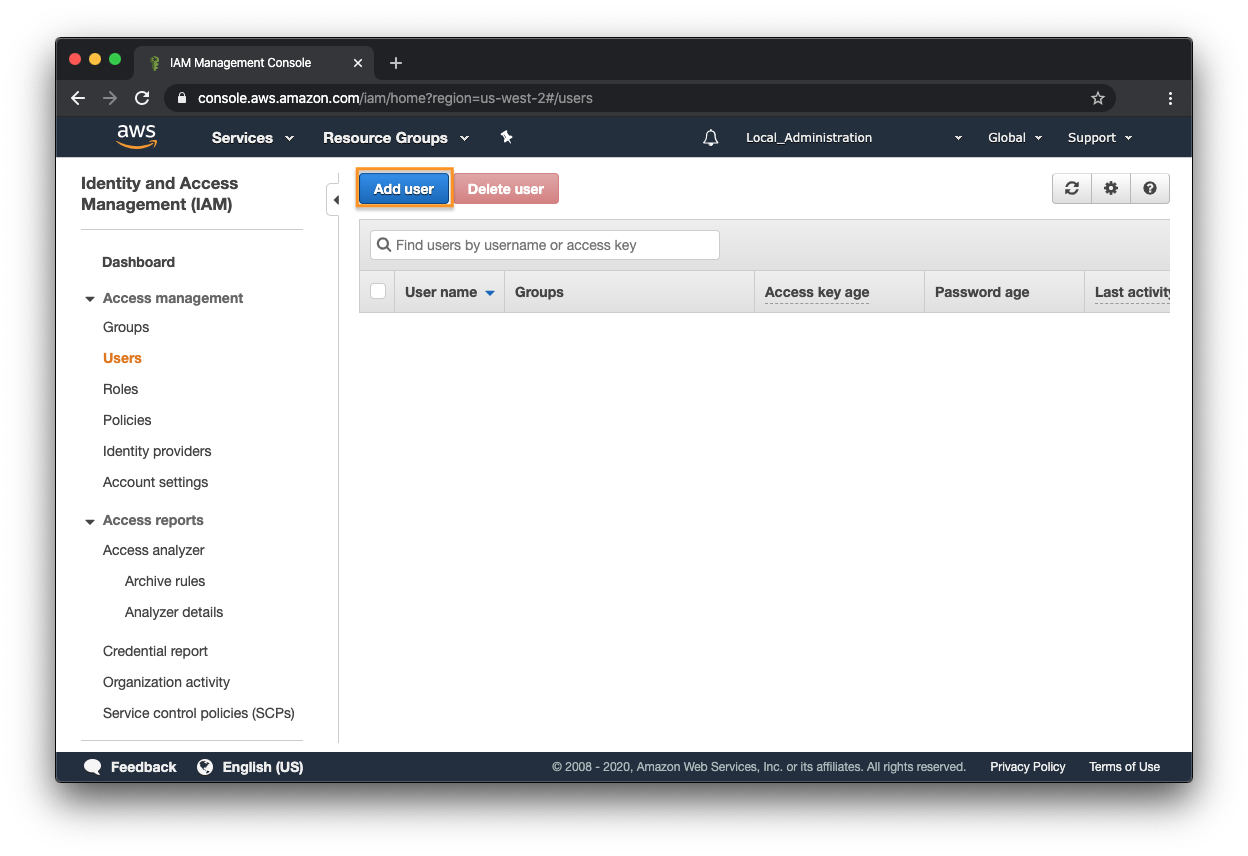The height and width of the screenshot is (856, 1248).
Task: Open the Terms of Use link
Action: click(1124, 767)
